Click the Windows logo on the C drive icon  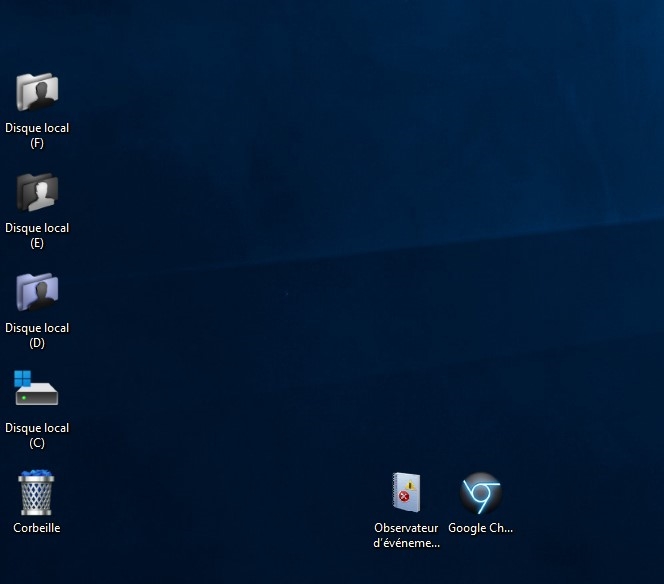click(23, 379)
